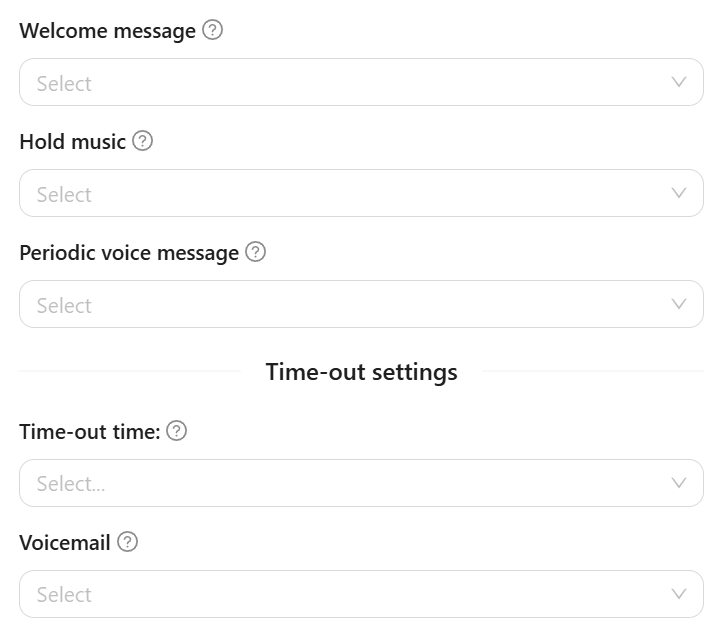Expand the Time-out time chevron arrow
The width and height of the screenshot is (726, 643).
point(679,483)
